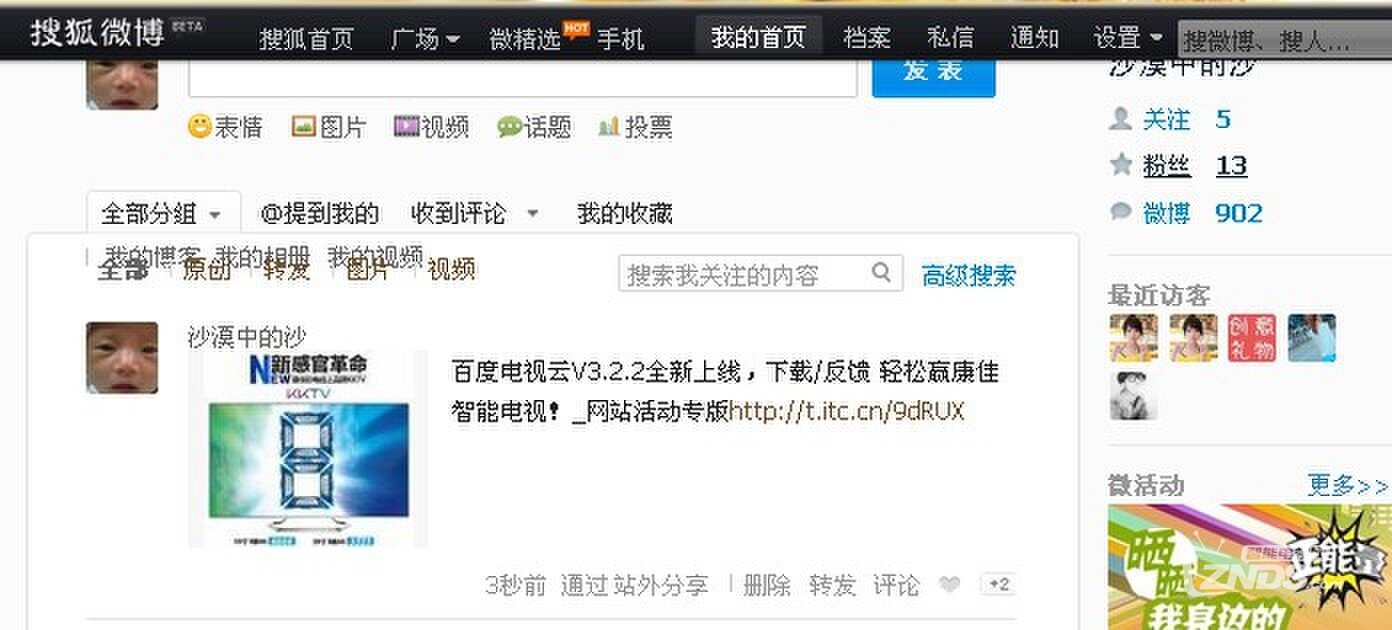Like the post with the heart icon
The width and height of the screenshot is (1392, 630).
[949, 585]
